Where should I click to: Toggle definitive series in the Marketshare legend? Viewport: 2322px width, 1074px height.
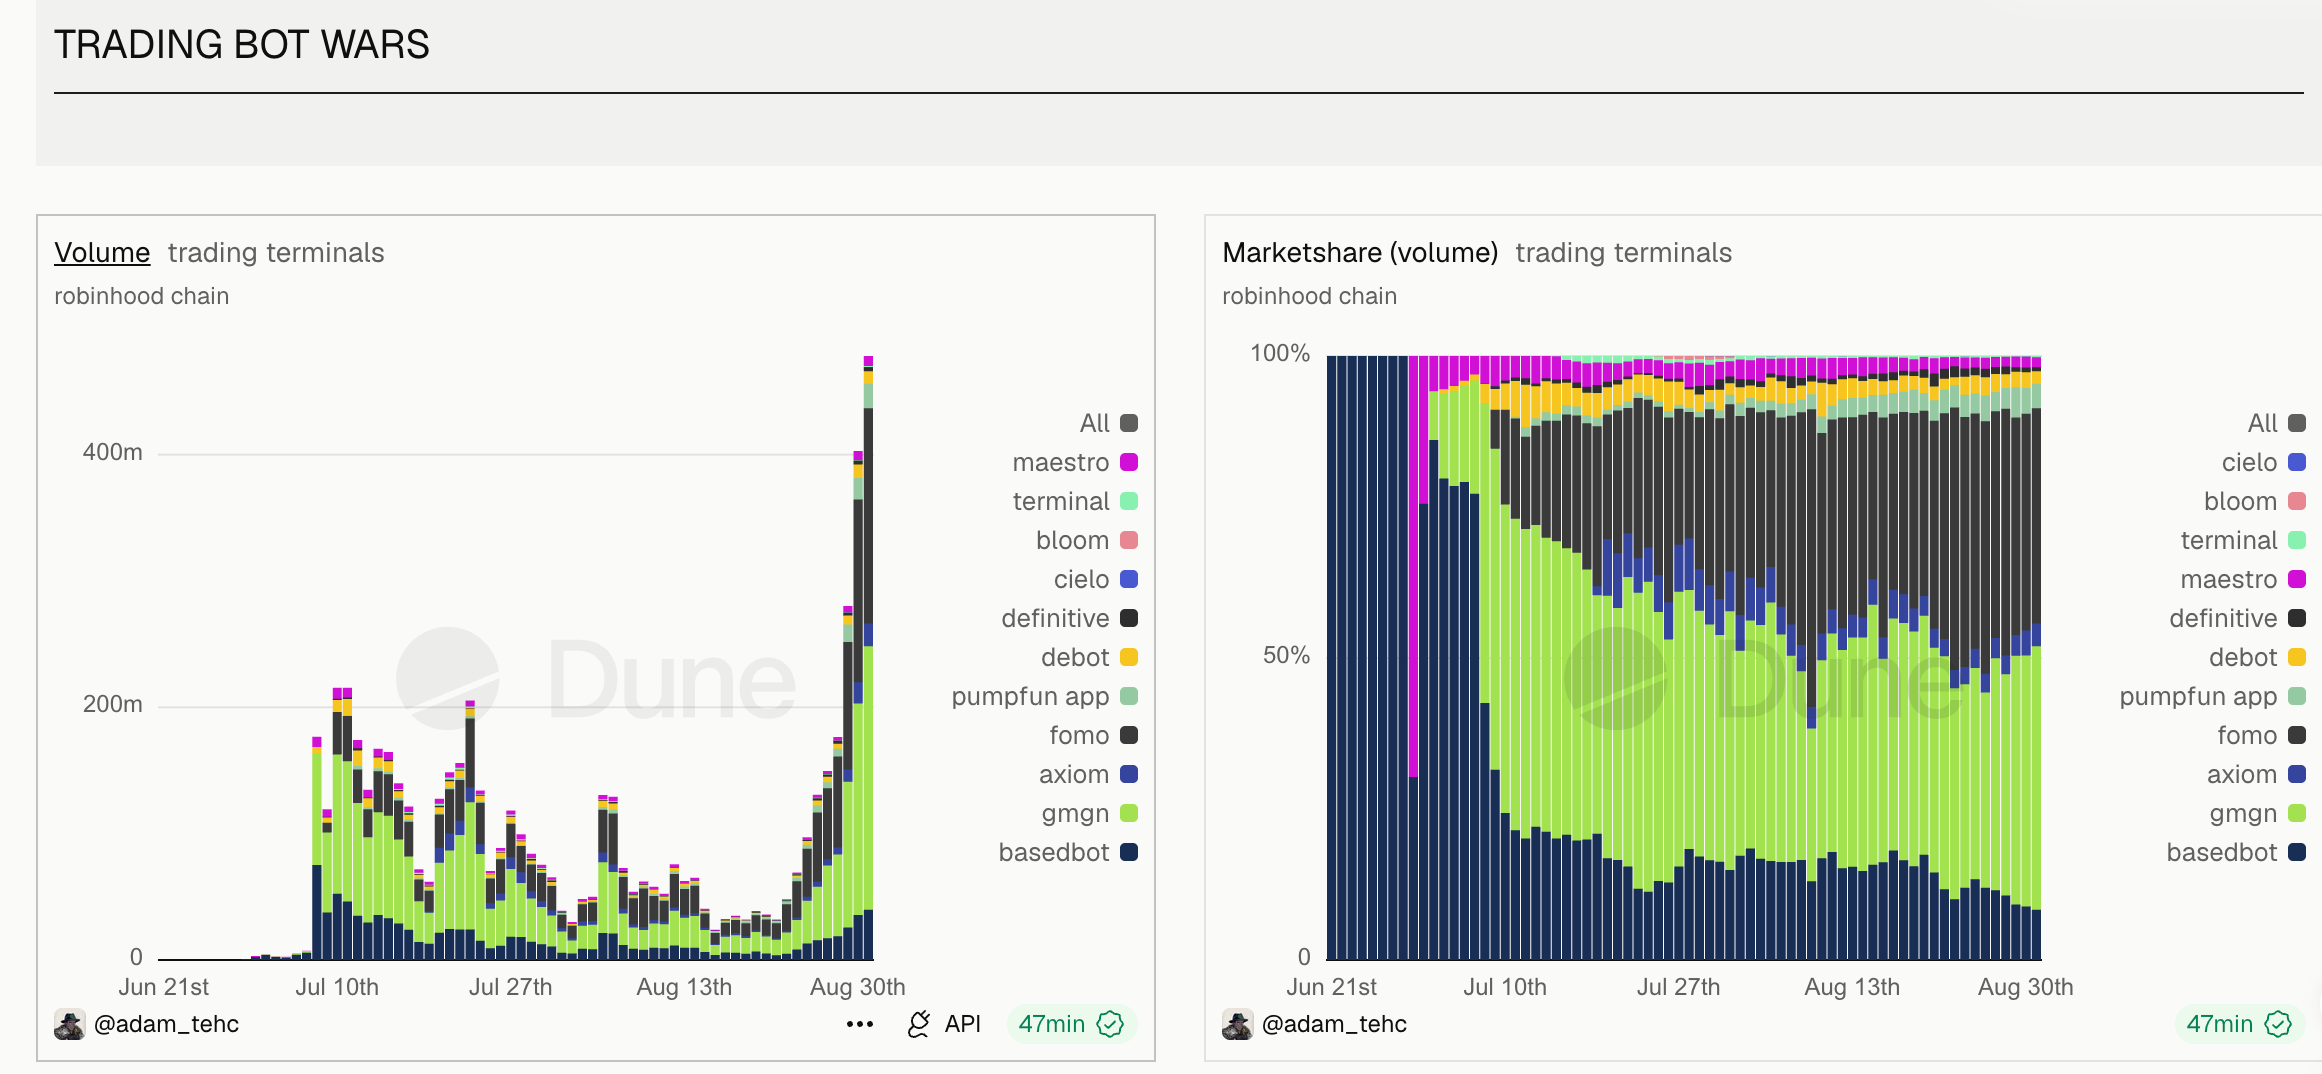click(x=2238, y=618)
